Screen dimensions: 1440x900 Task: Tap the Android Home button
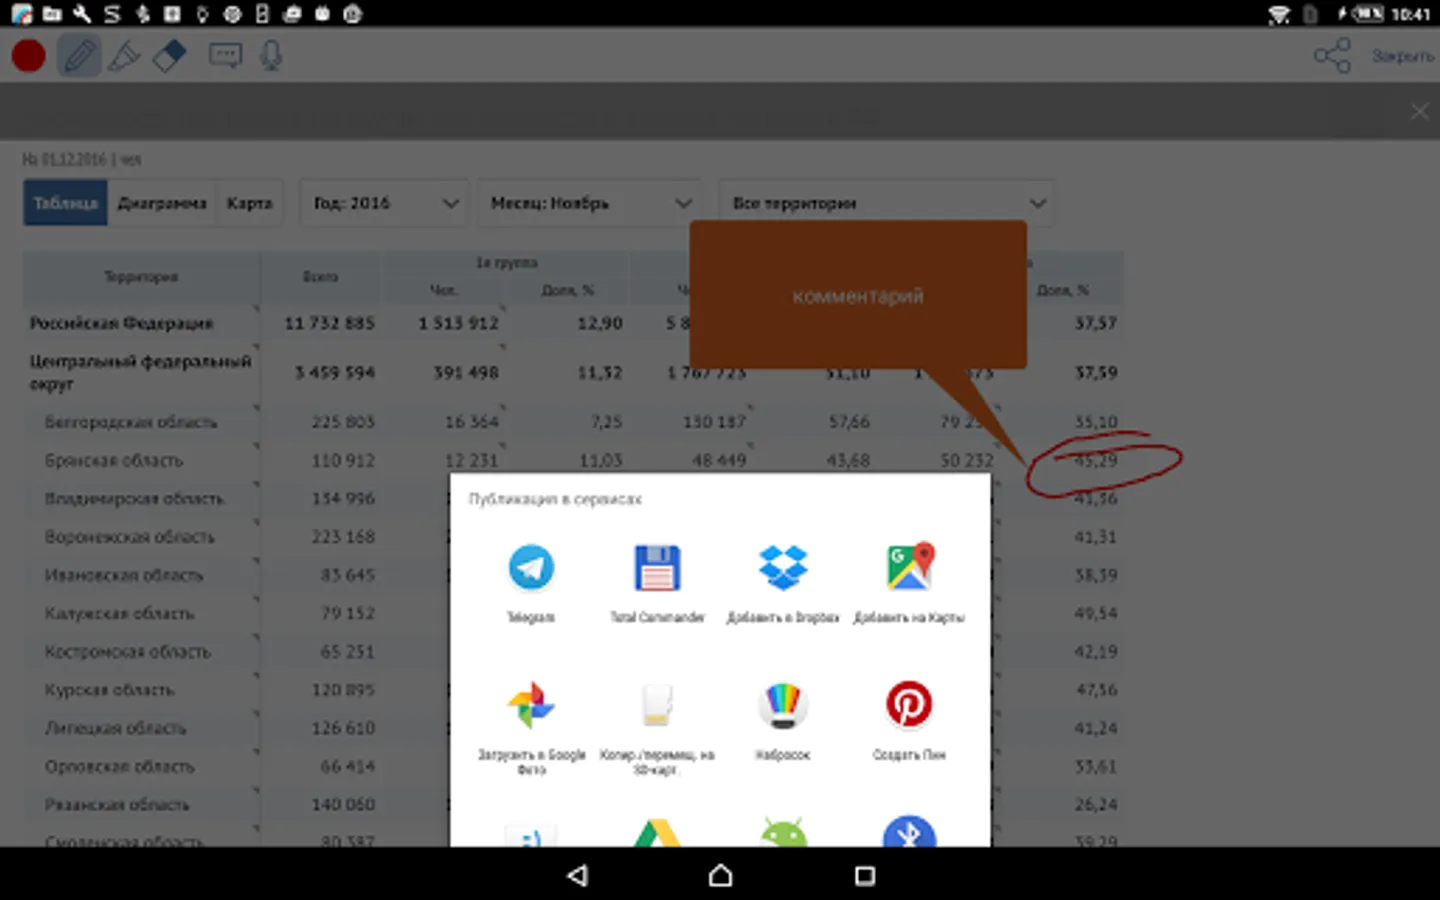click(720, 875)
